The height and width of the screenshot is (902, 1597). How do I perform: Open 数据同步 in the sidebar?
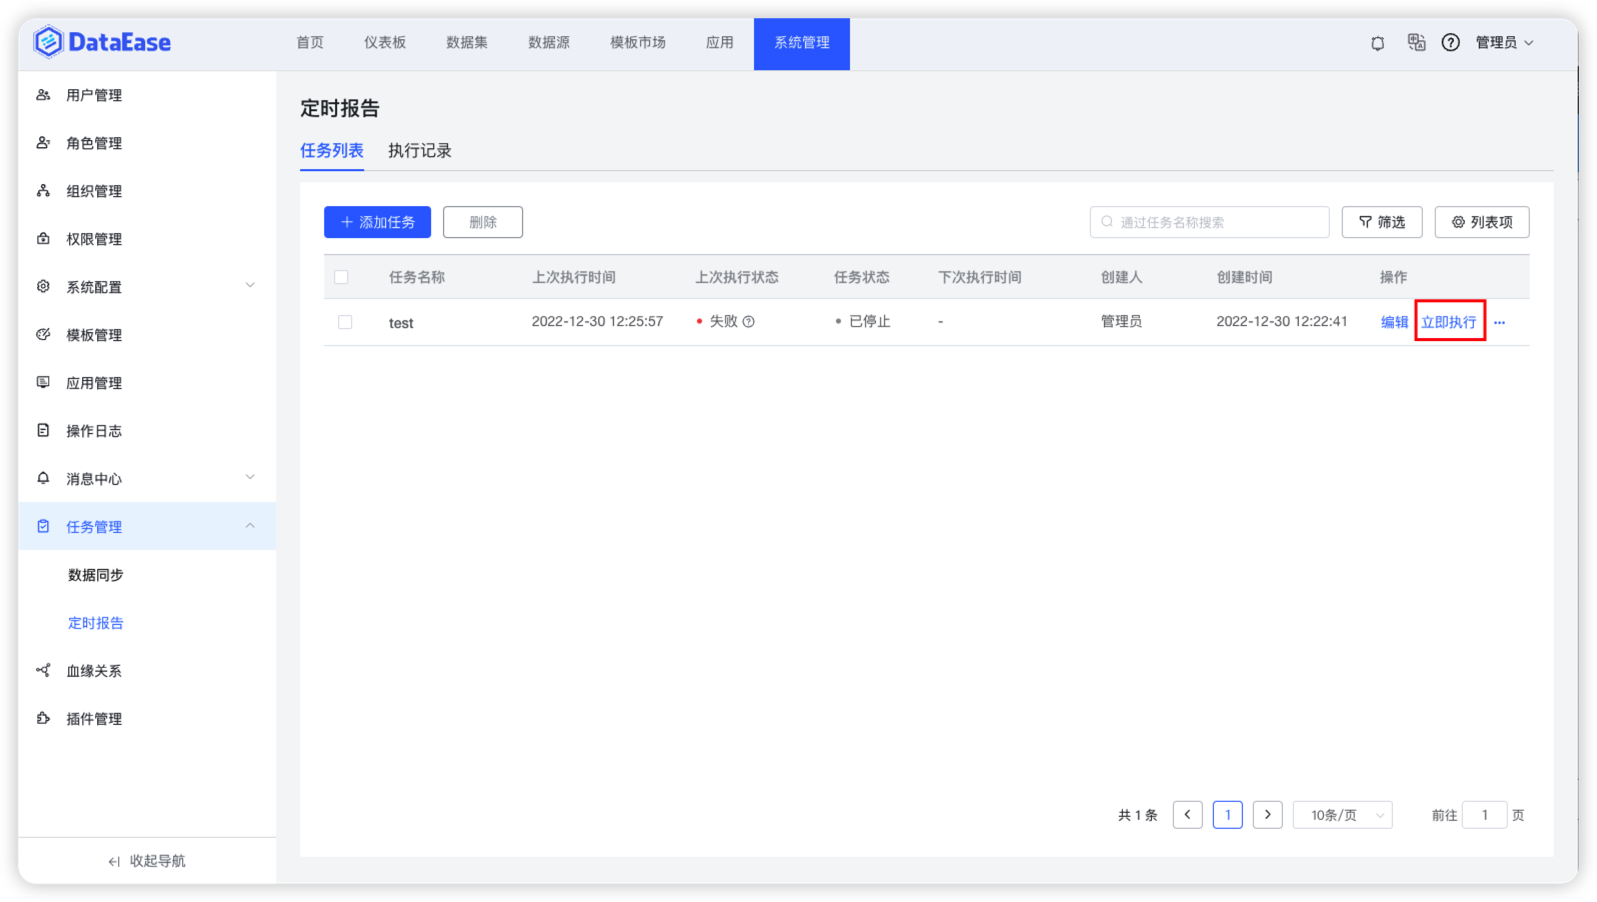[96, 575]
